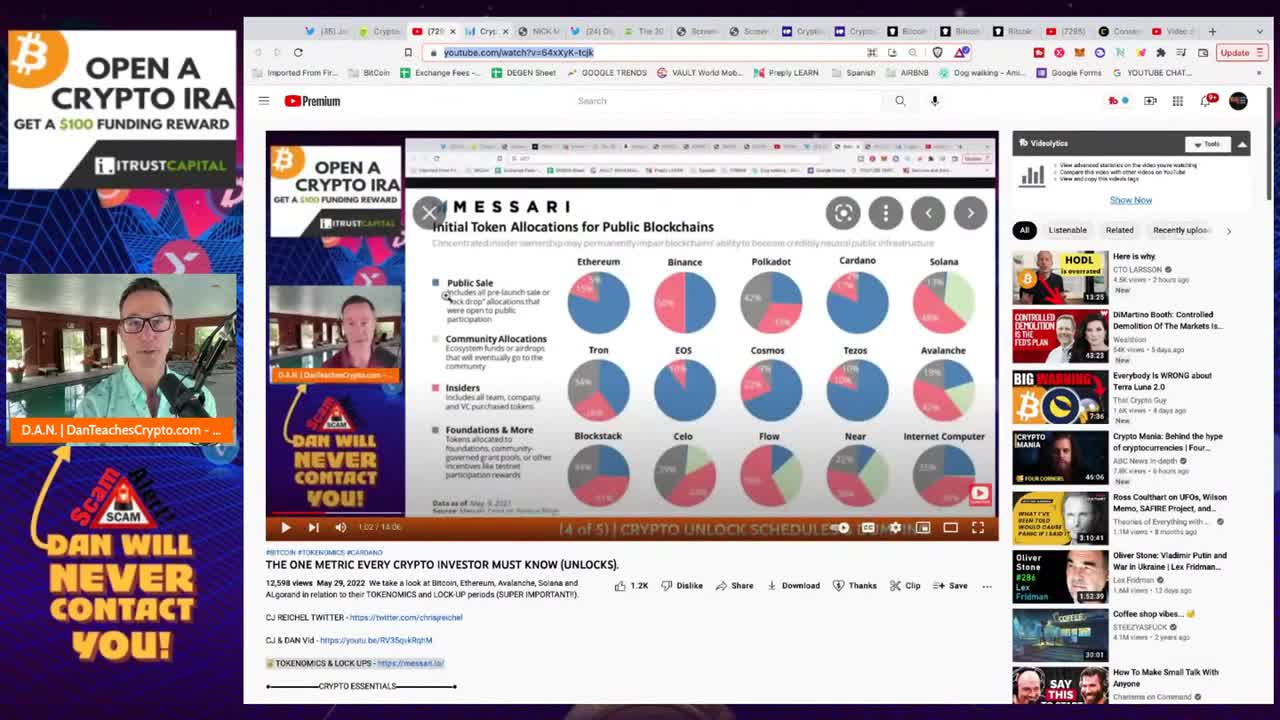Viewport: 1280px width, 720px height.
Task: Create a clip with the Clip button
Action: point(905,586)
